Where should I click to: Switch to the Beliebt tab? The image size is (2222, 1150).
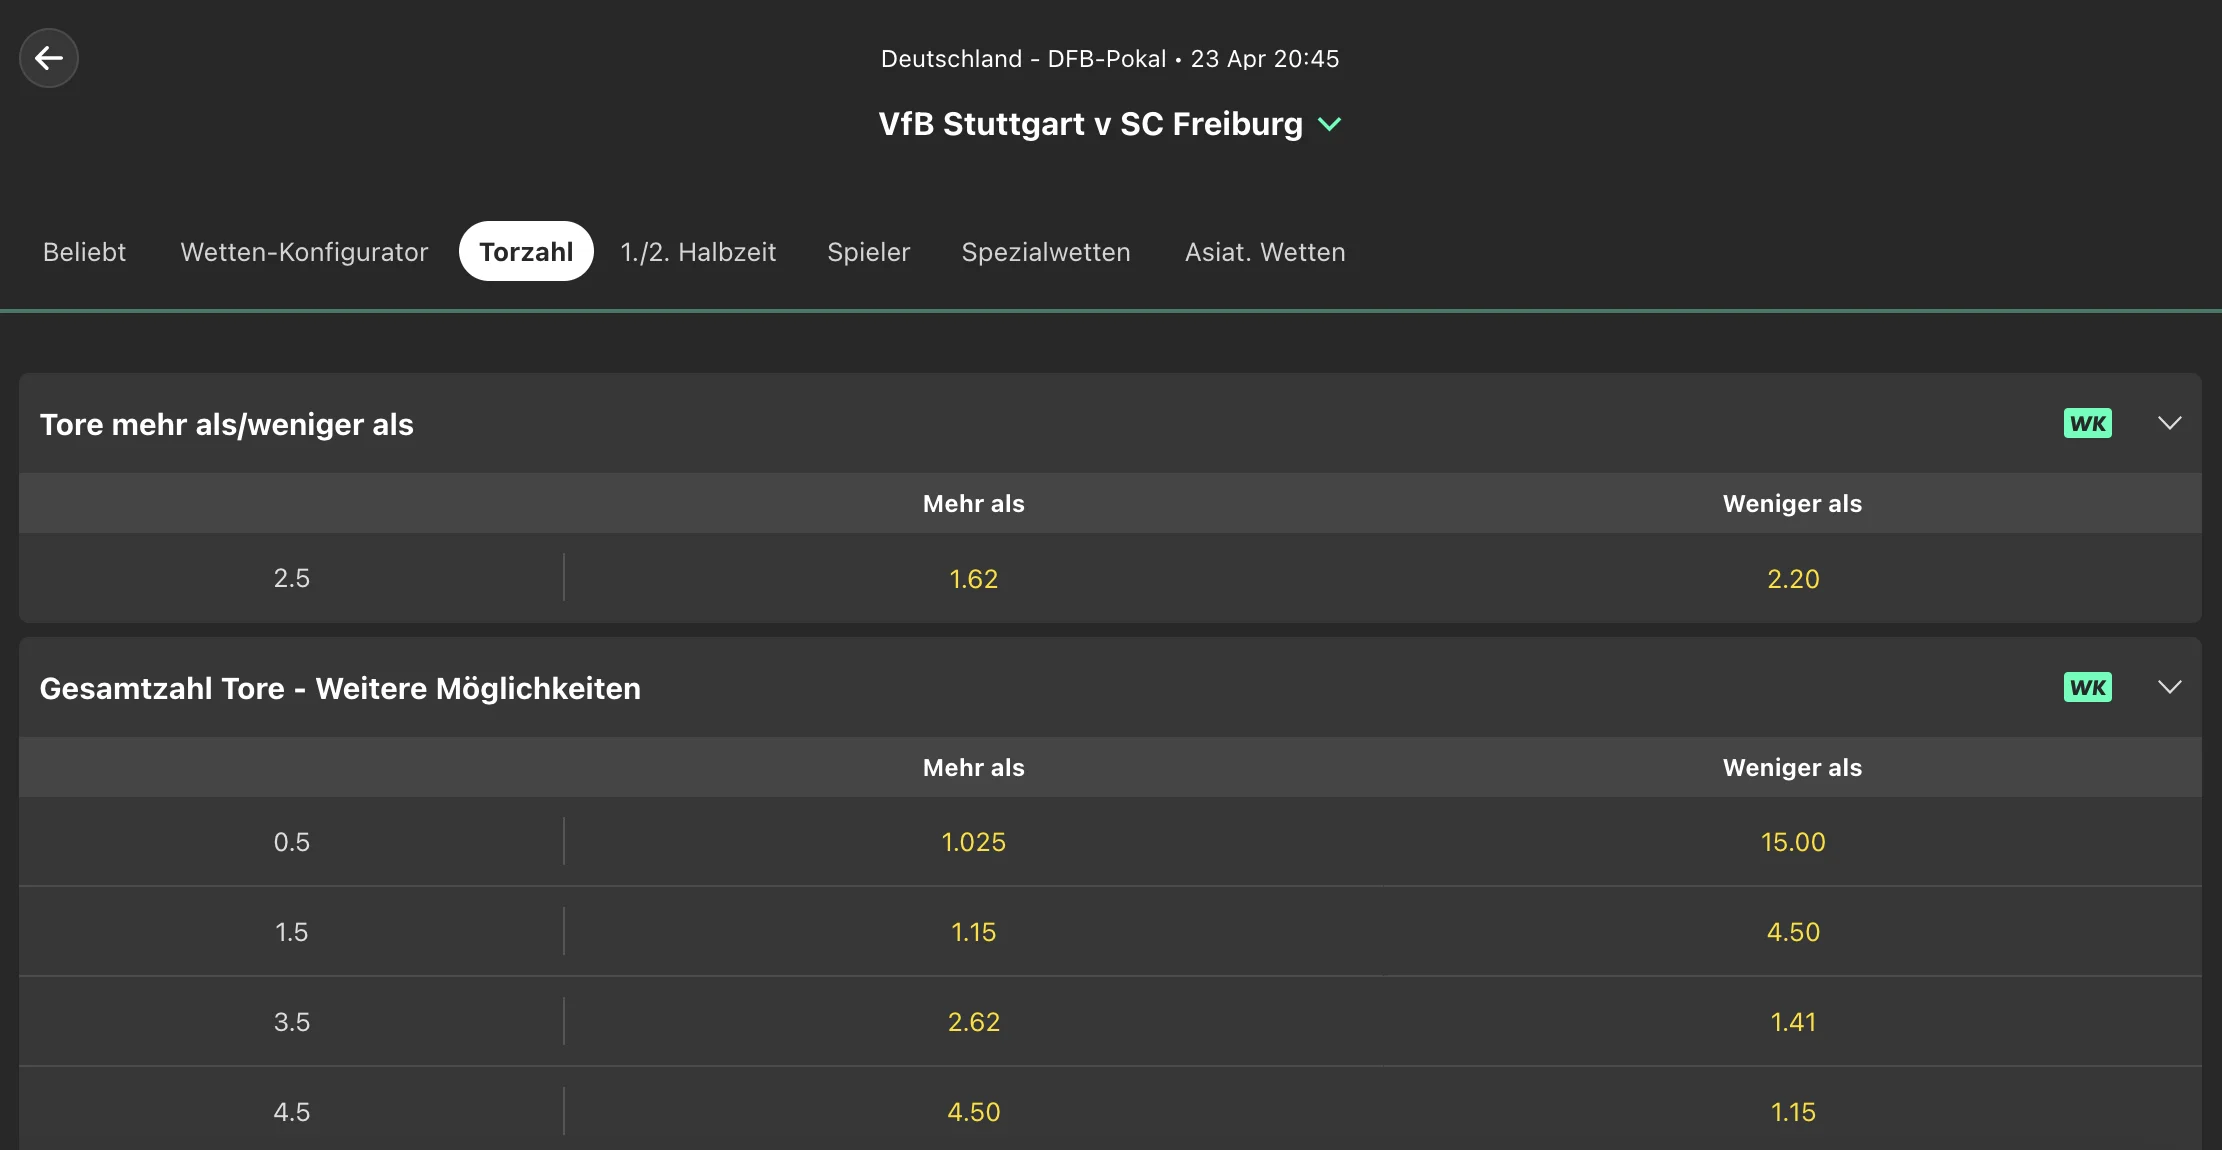(84, 252)
